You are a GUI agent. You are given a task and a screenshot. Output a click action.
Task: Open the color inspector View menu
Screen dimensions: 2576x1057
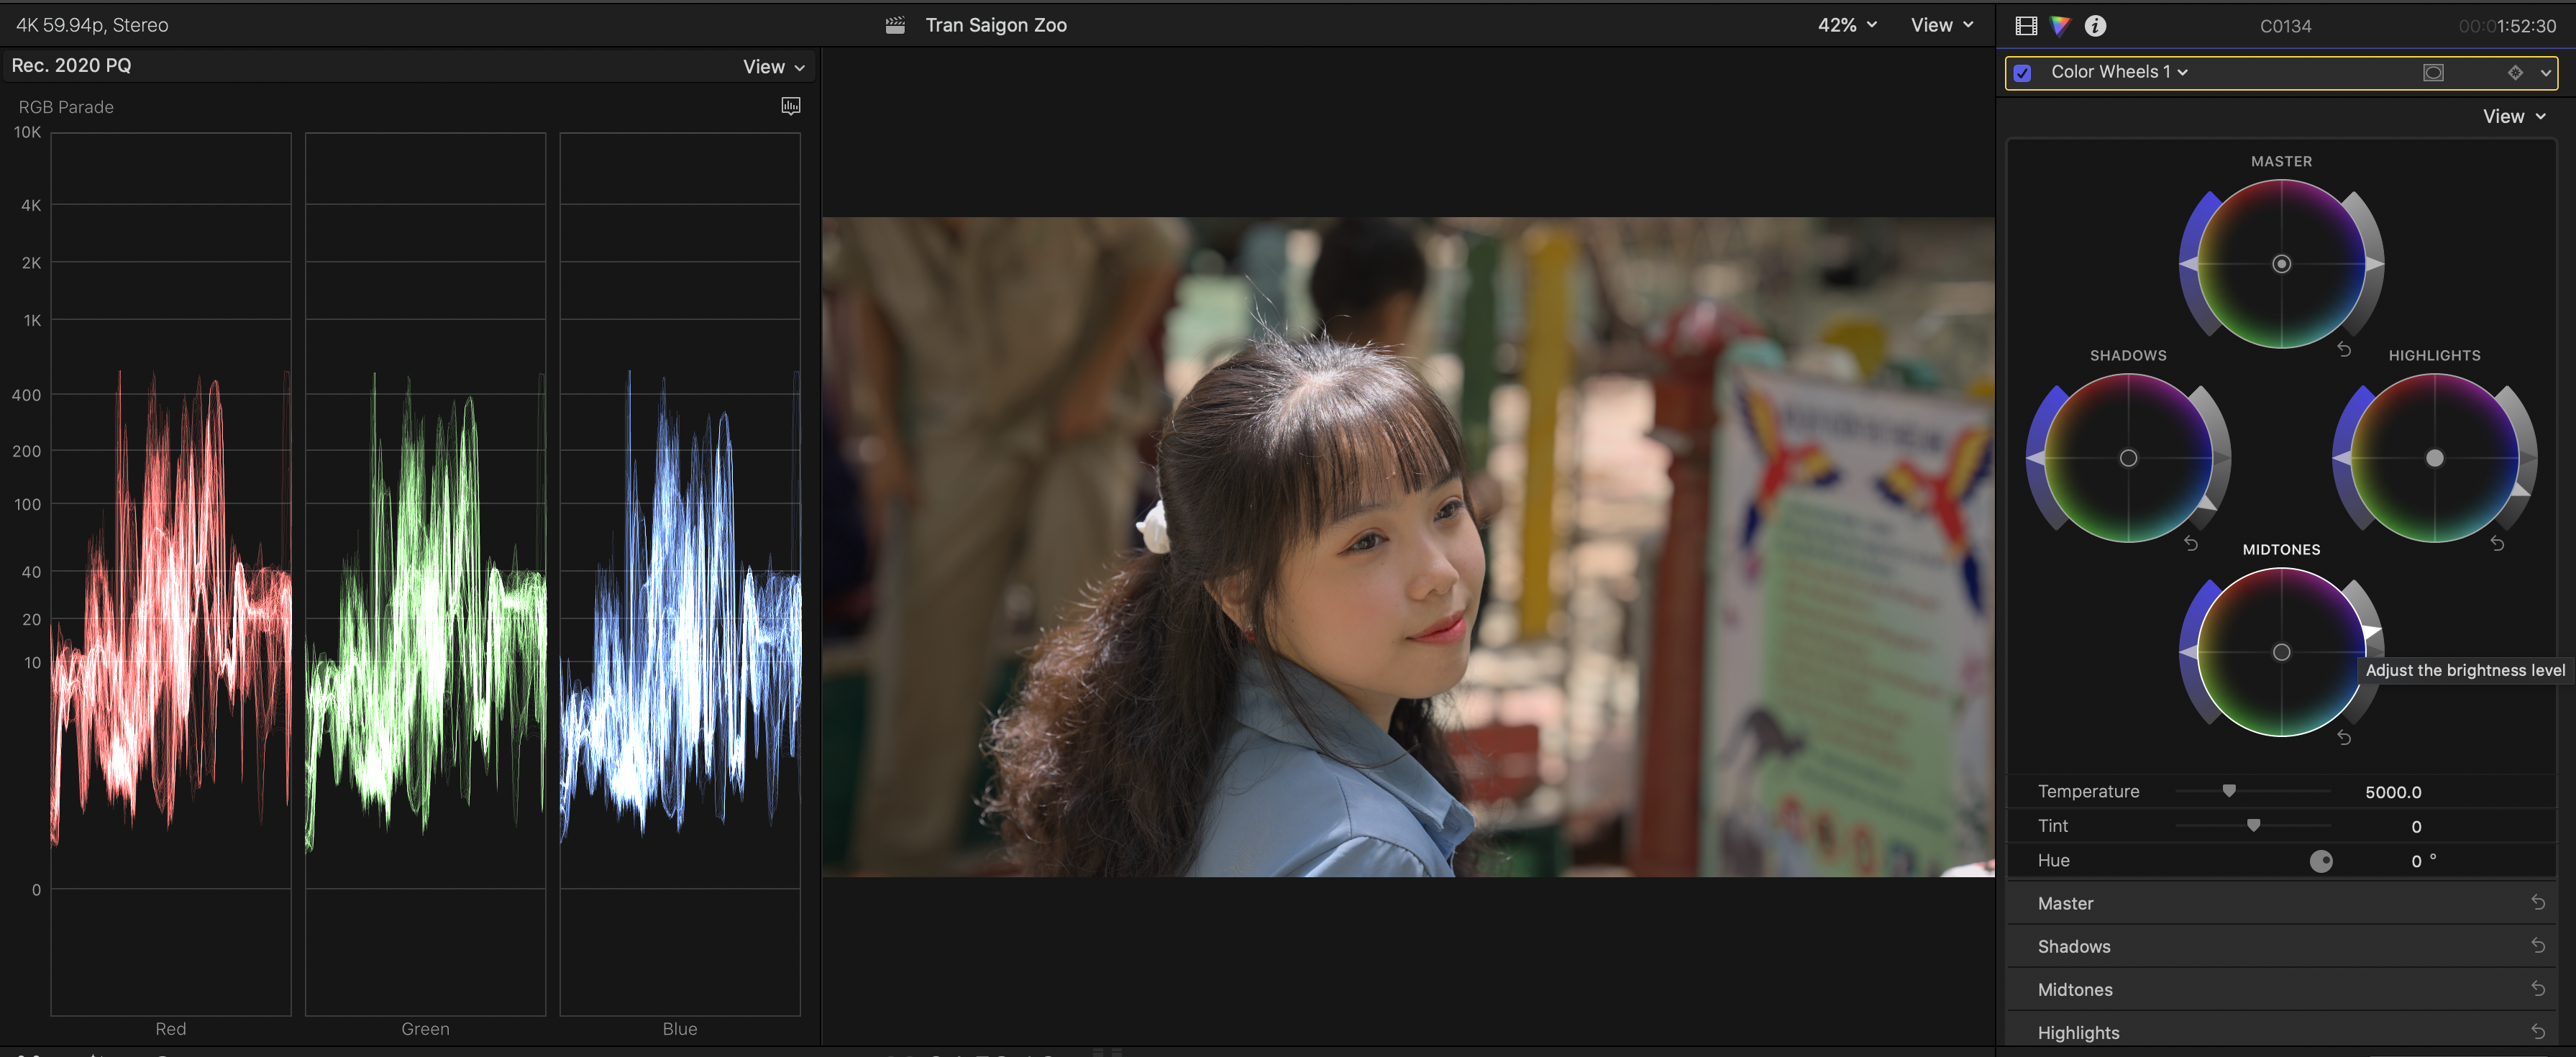tap(2513, 117)
